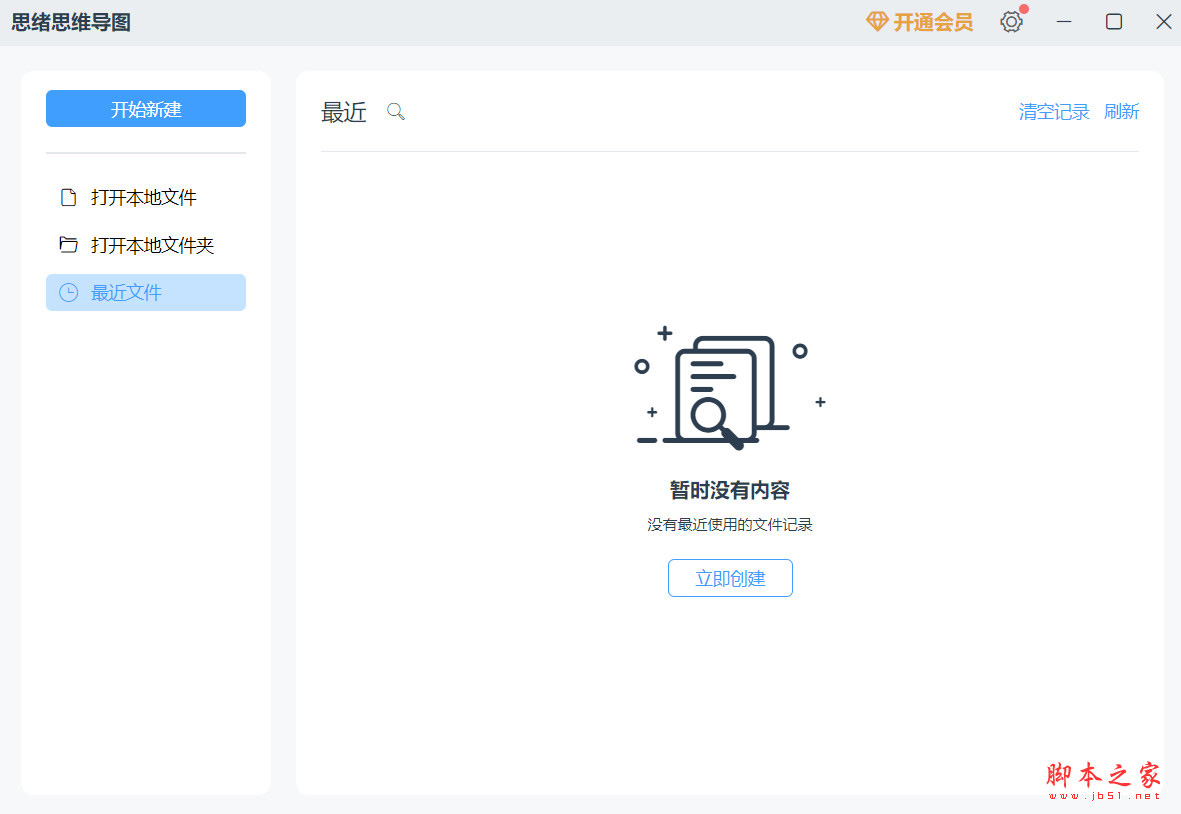The height and width of the screenshot is (814, 1181).
Task: Click the settings gear with red notification dot
Action: tap(1011, 20)
